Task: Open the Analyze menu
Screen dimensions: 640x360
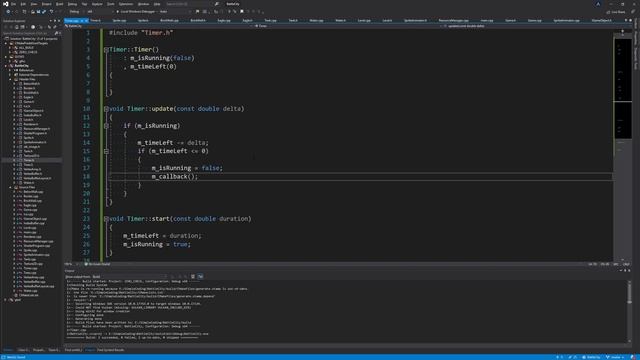Action: [x=97, y=4]
